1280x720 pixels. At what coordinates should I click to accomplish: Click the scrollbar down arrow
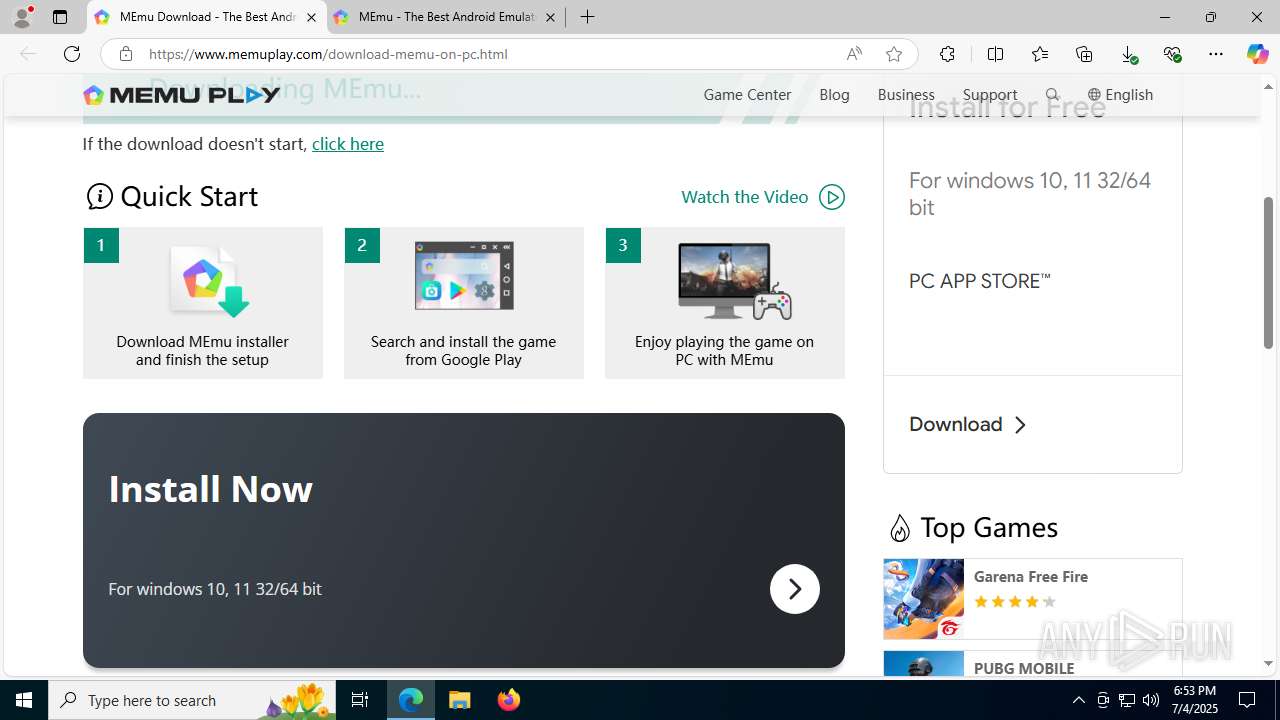pyautogui.click(x=1268, y=663)
